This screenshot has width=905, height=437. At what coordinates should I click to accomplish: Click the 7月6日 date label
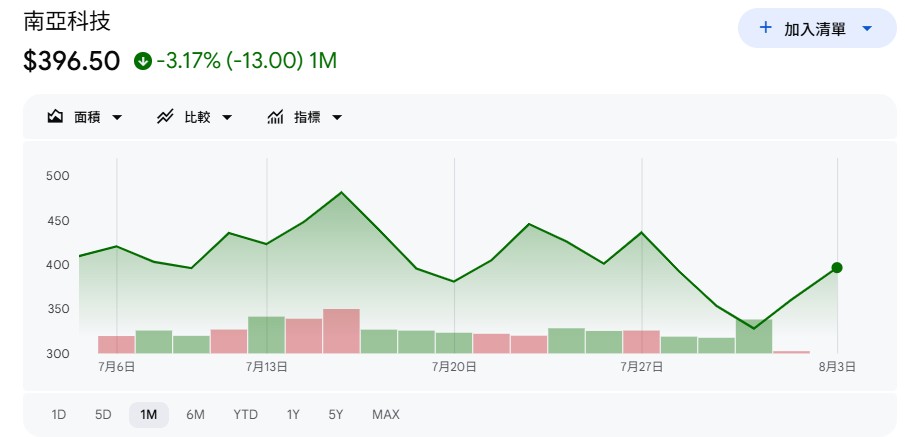(x=117, y=367)
